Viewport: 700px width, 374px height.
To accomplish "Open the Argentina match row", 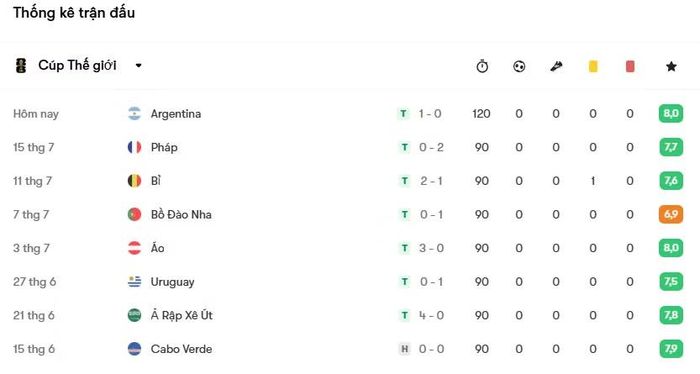I will point(348,114).
